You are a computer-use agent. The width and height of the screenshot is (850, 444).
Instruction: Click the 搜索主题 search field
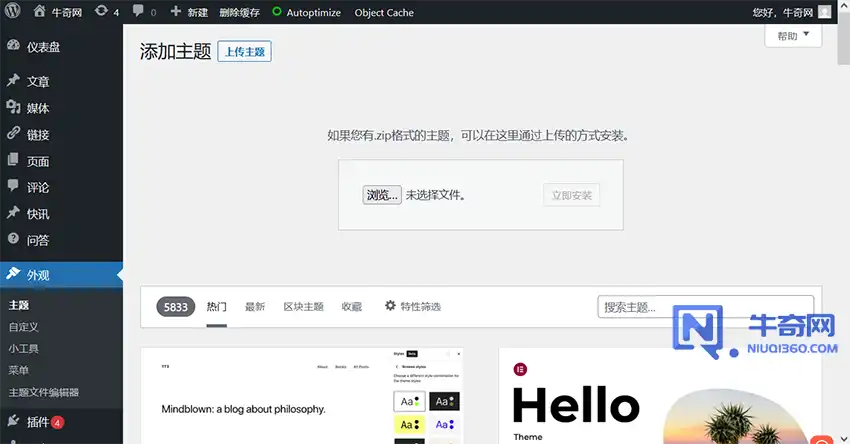(x=705, y=307)
